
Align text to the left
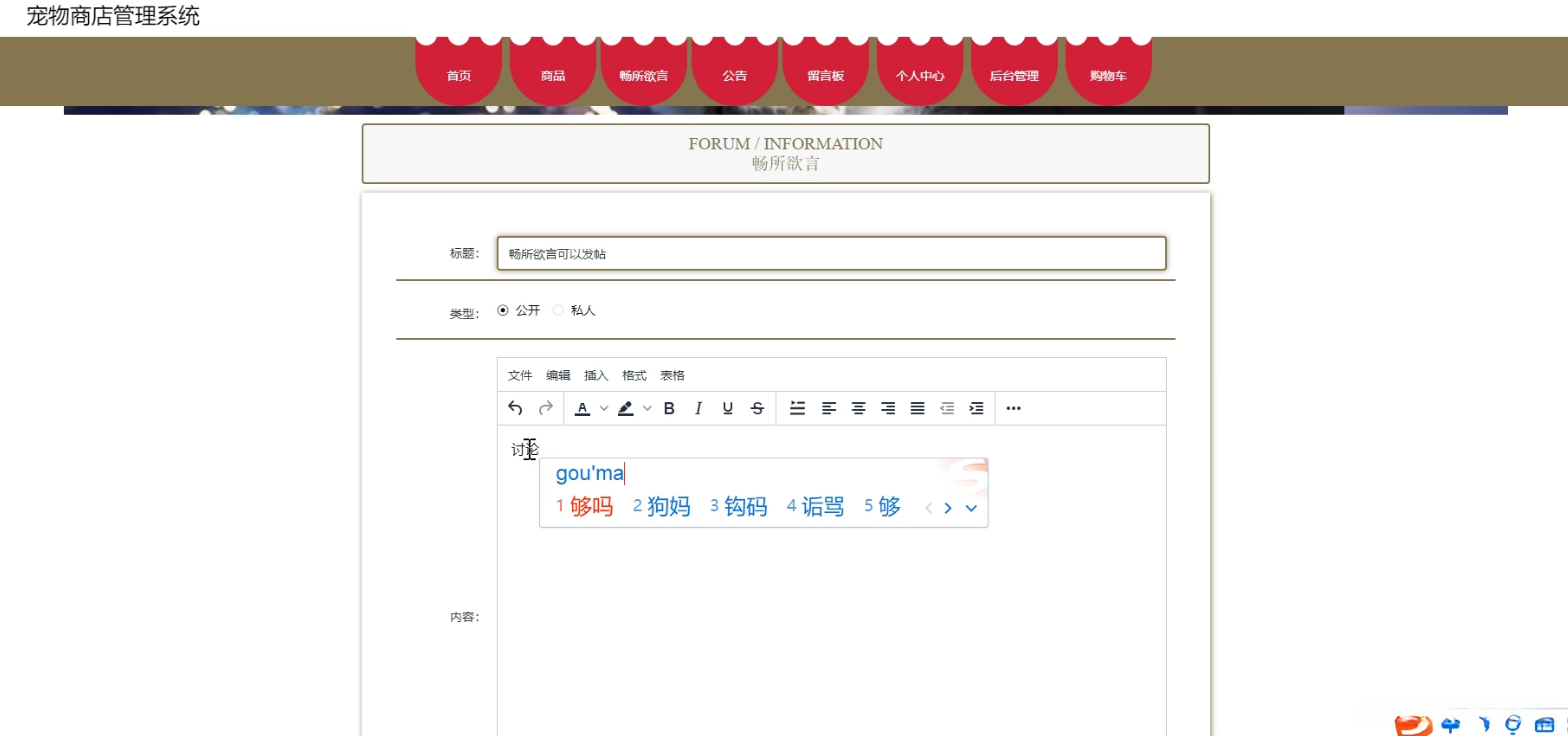[829, 408]
